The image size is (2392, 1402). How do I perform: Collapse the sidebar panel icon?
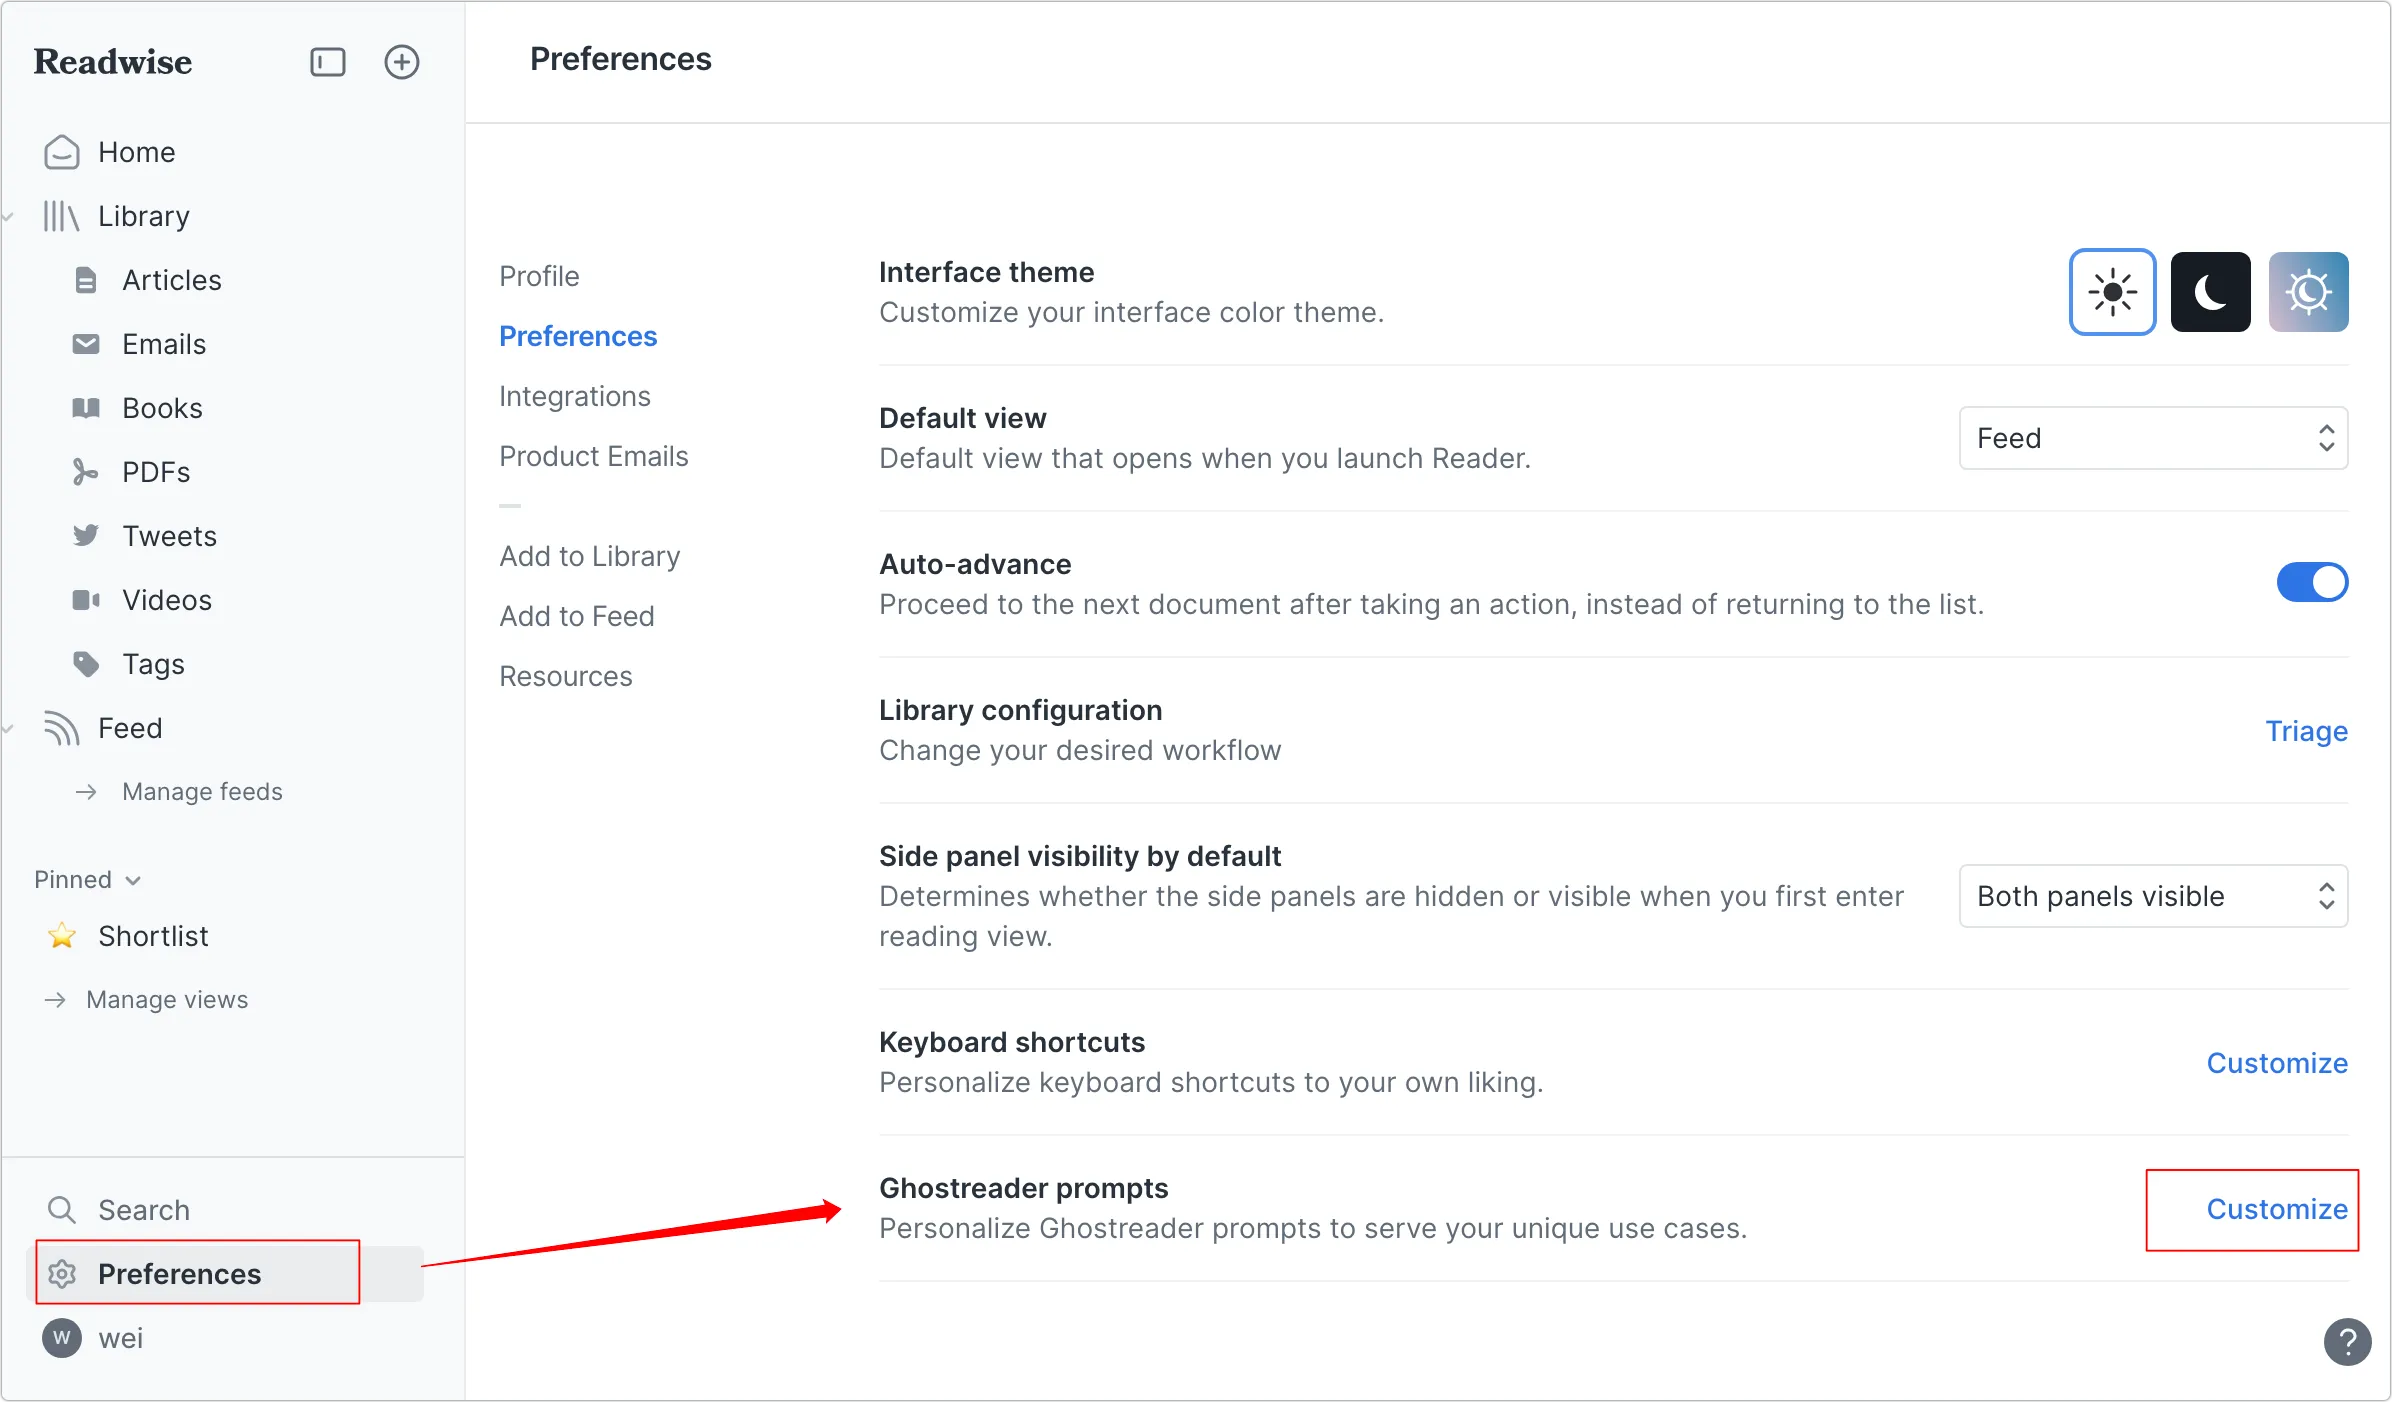coord(327,62)
